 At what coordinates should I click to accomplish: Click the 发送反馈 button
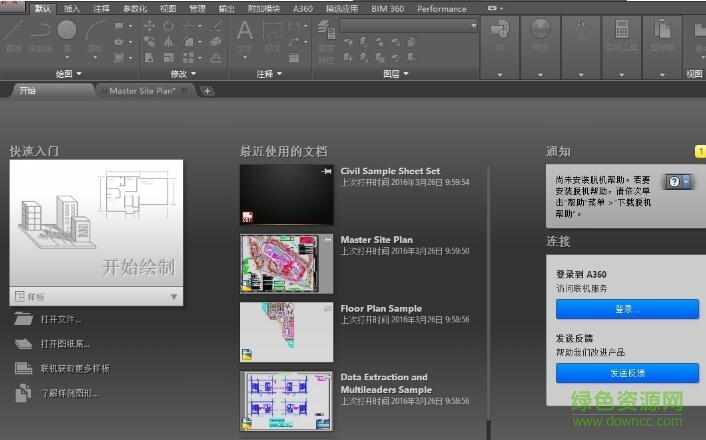pos(627,373)
